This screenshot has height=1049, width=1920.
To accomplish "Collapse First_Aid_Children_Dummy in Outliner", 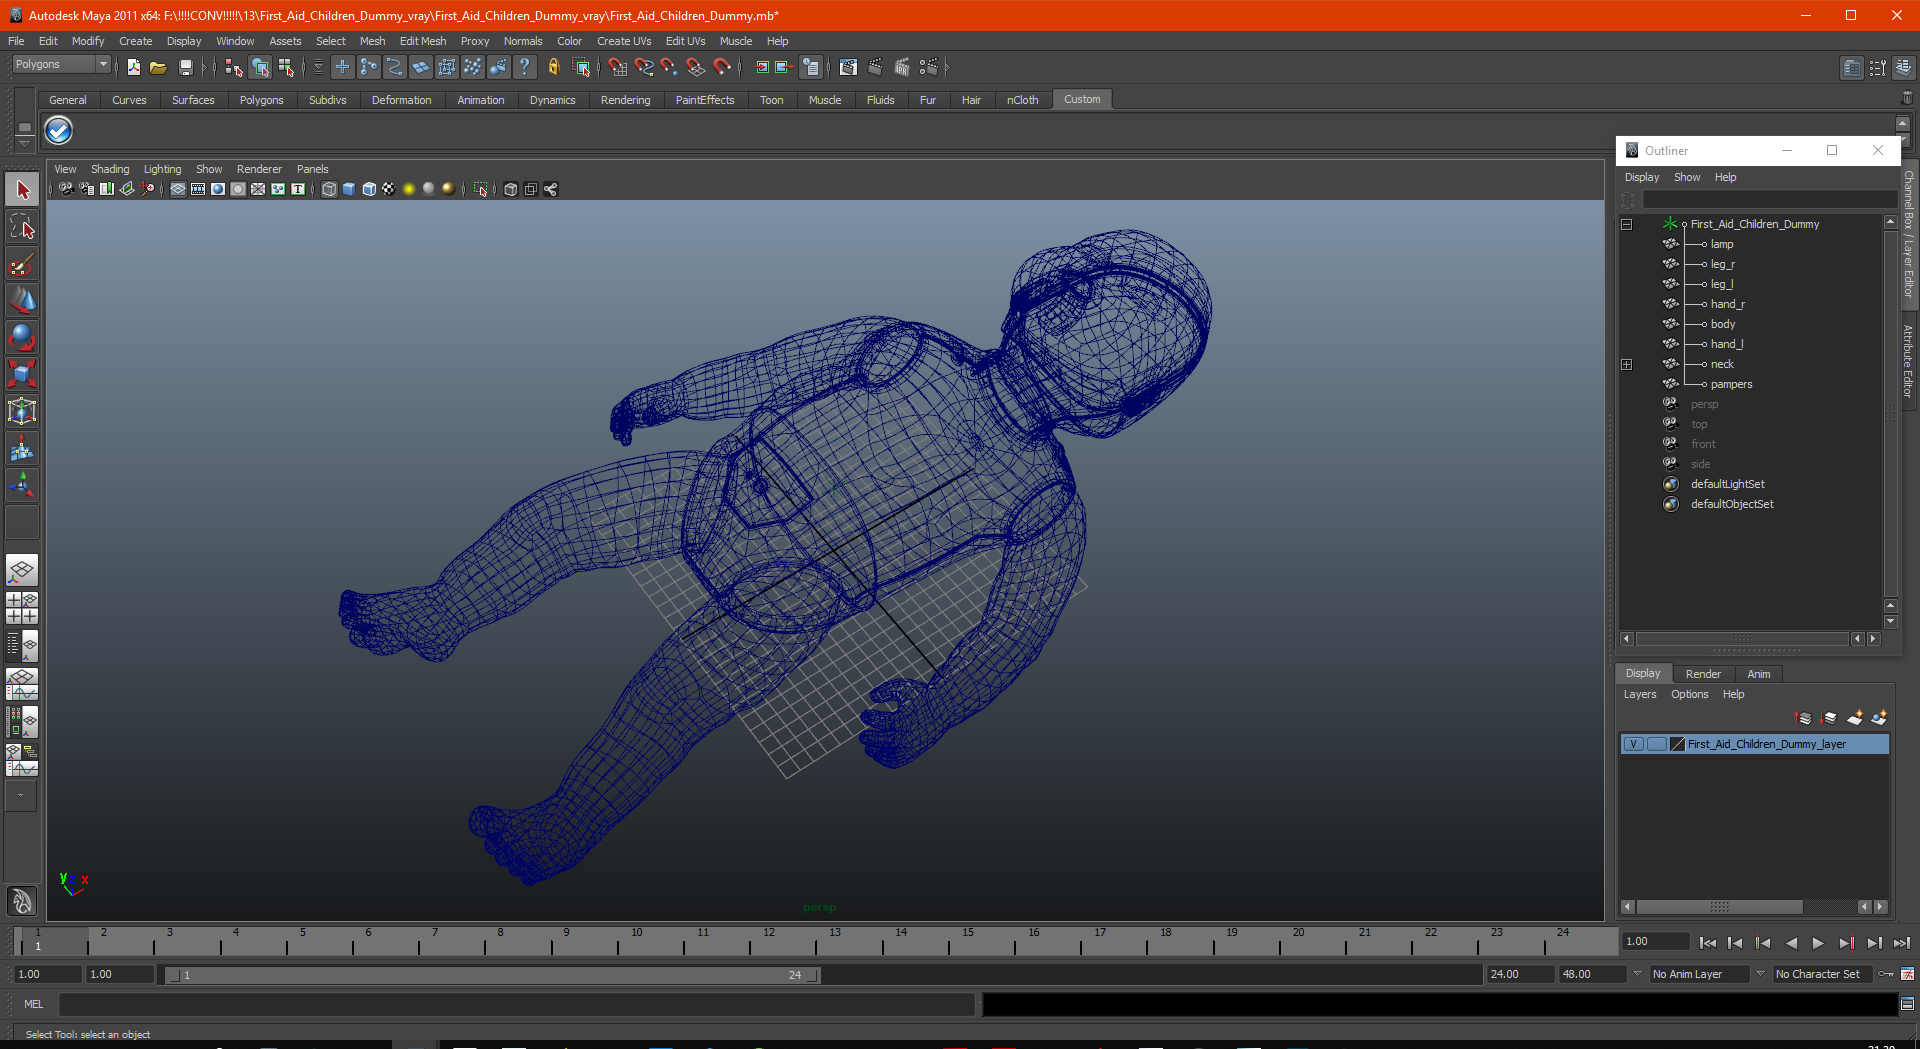I will [x=1627, y=224].
